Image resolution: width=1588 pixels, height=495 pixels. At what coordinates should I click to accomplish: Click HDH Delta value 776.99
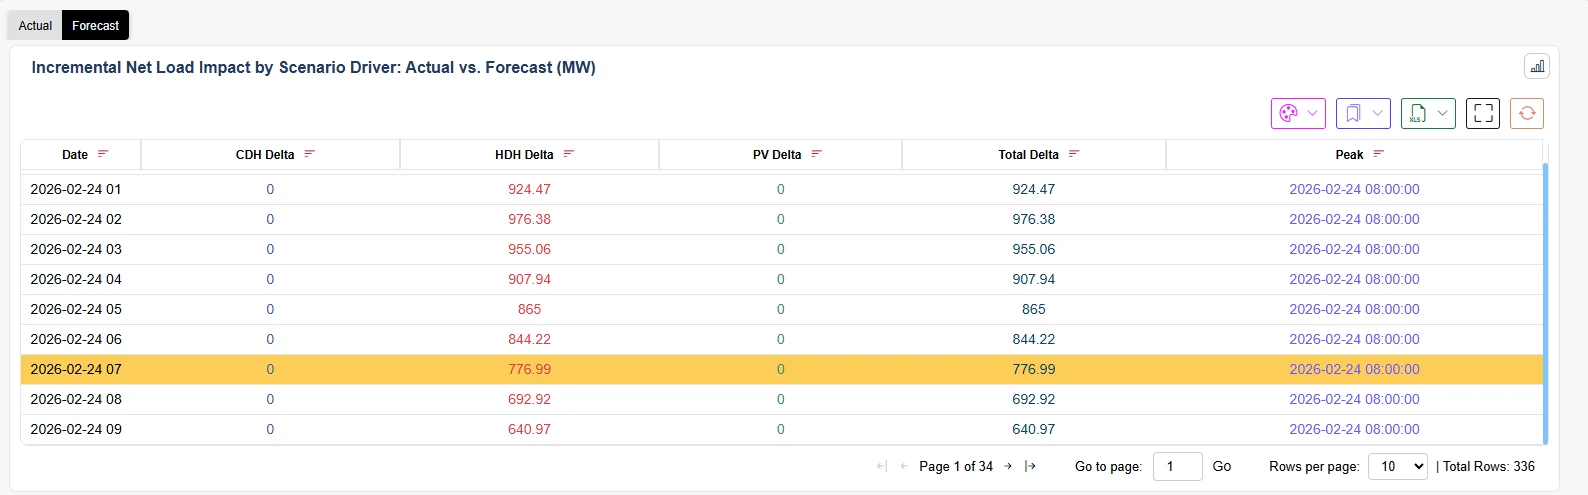529,369
